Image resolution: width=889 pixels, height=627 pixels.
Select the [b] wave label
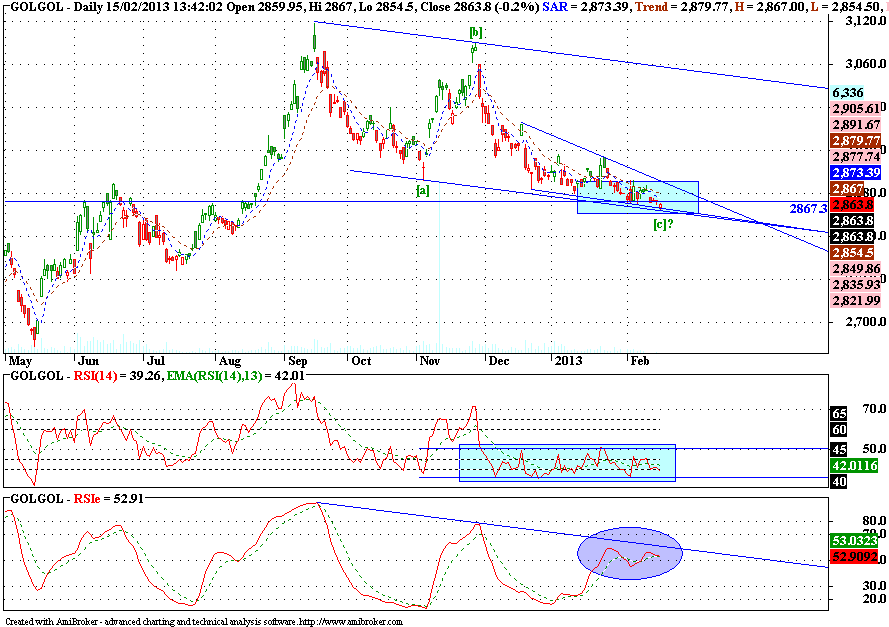(x=476, y=32)
